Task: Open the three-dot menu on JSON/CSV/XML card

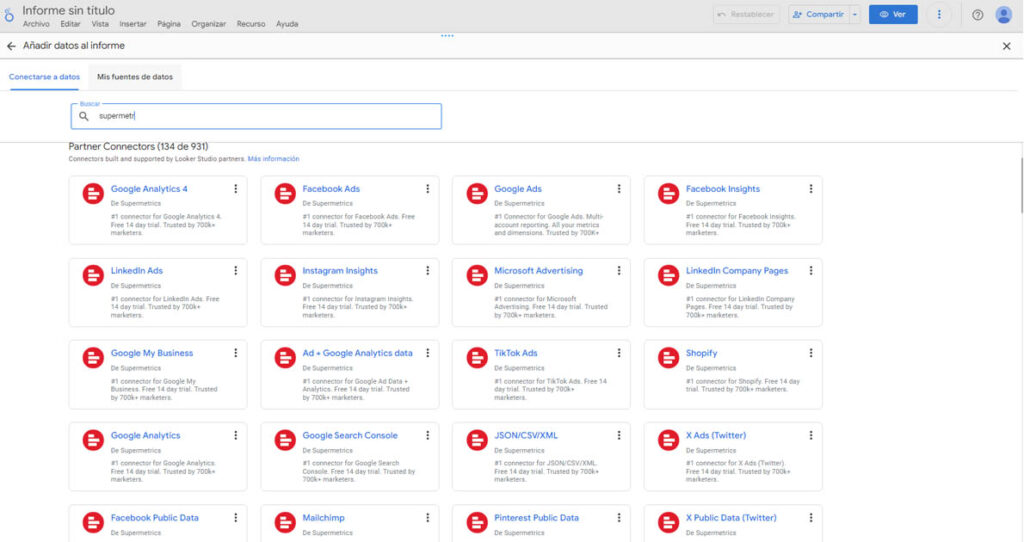Action: click(x=619, y=435)
